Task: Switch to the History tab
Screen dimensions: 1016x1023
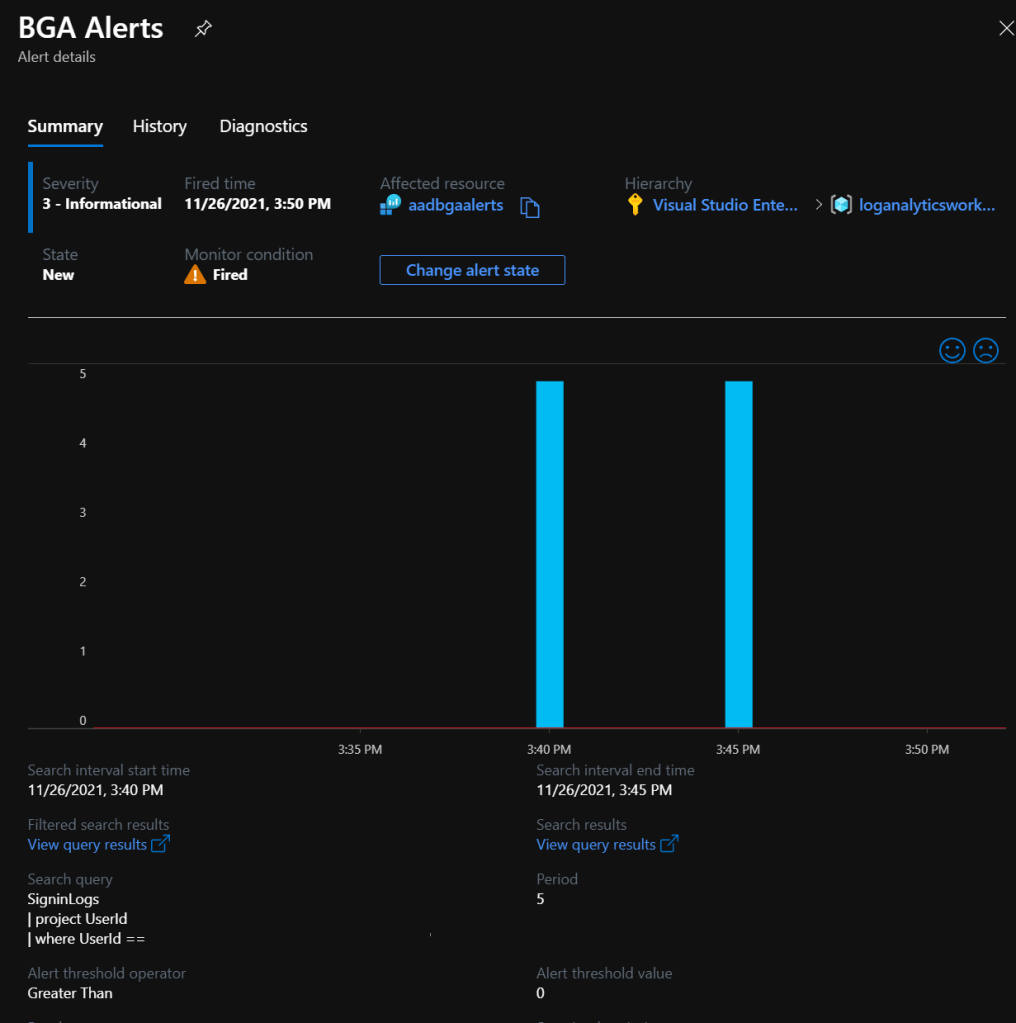Action: (160, 126)
